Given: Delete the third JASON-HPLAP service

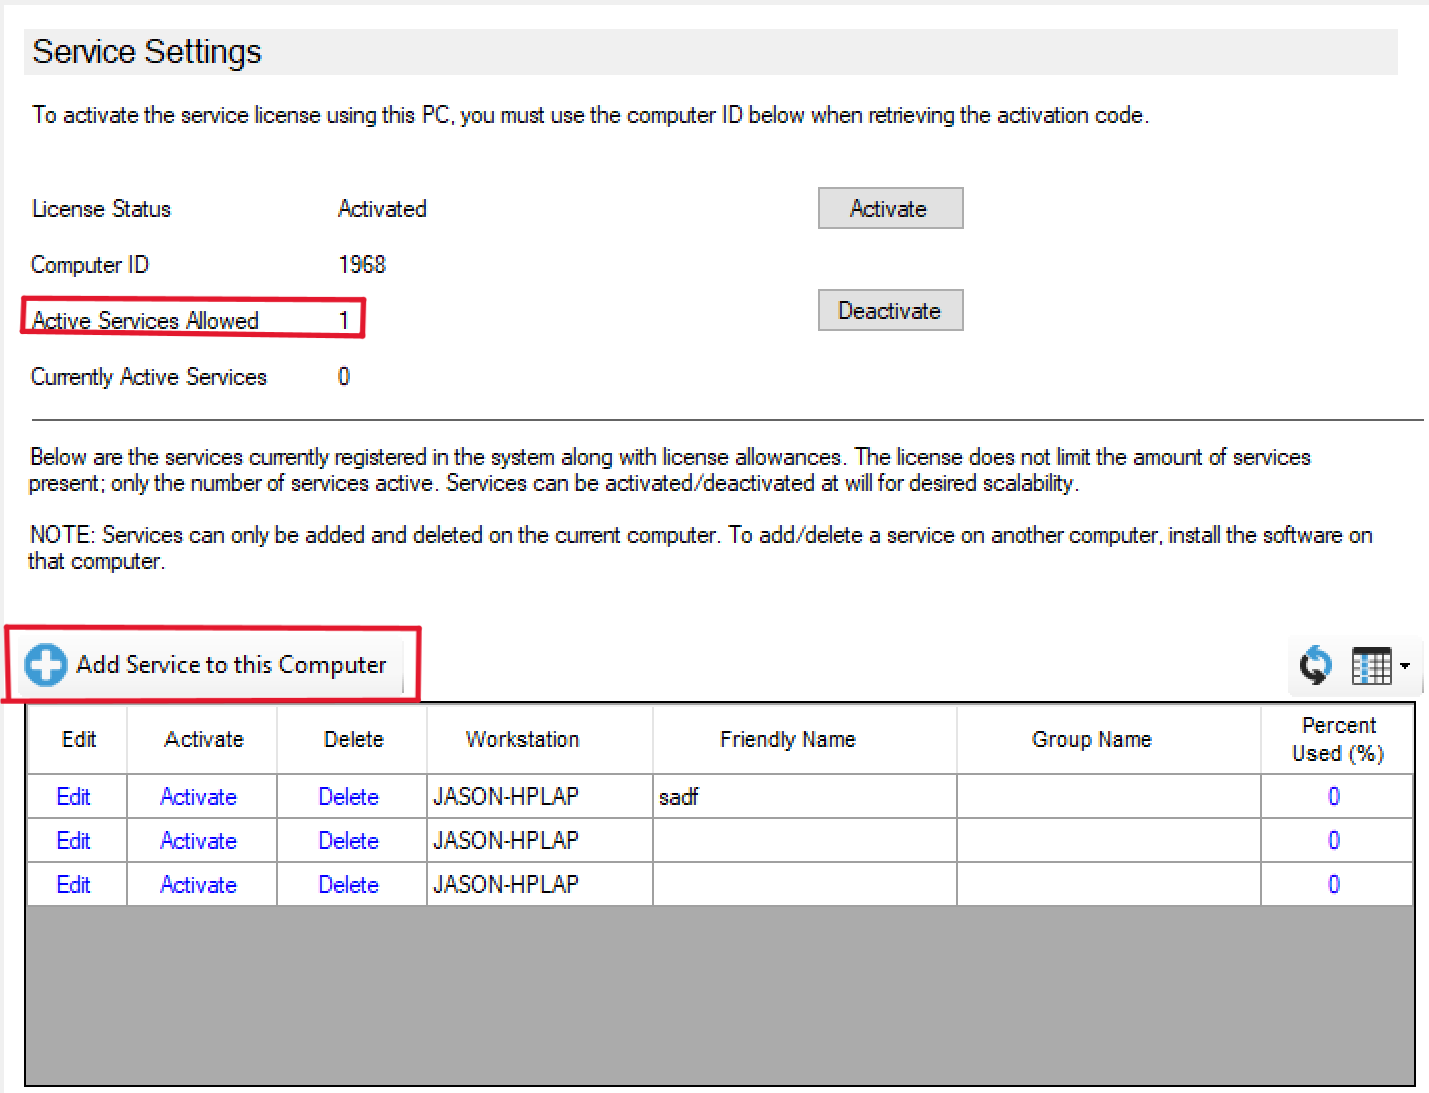Looking at the screenshot, I should pos(348,885).
